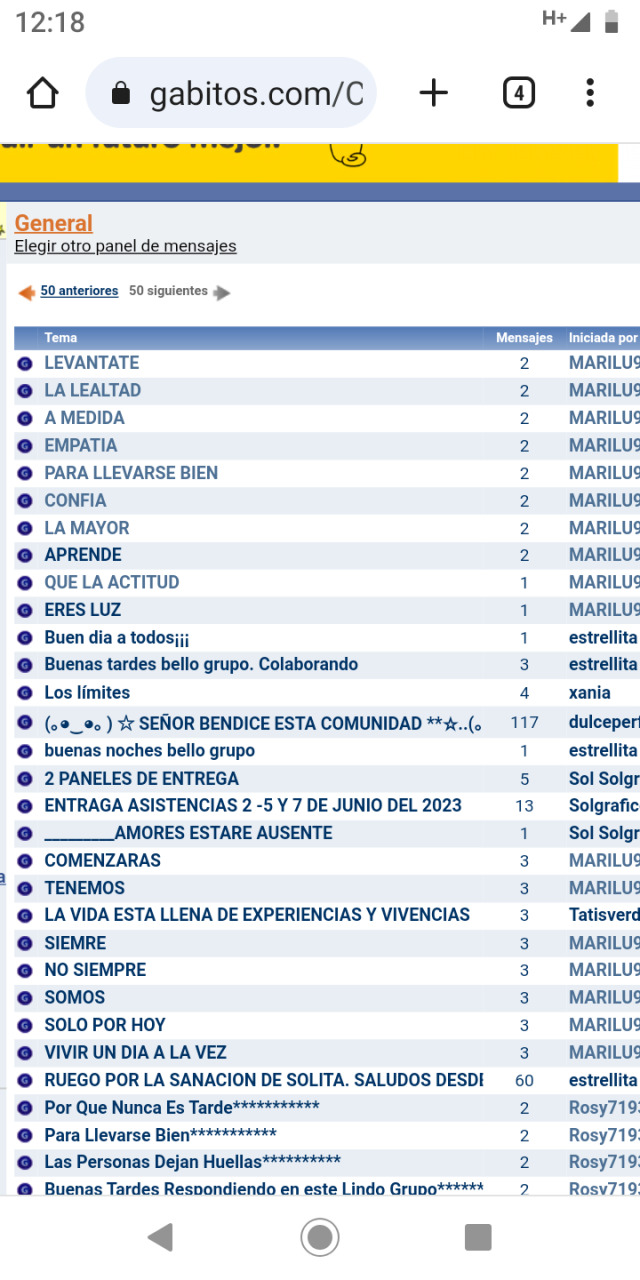Open a new tab with plus icon

tap(433, 93)
